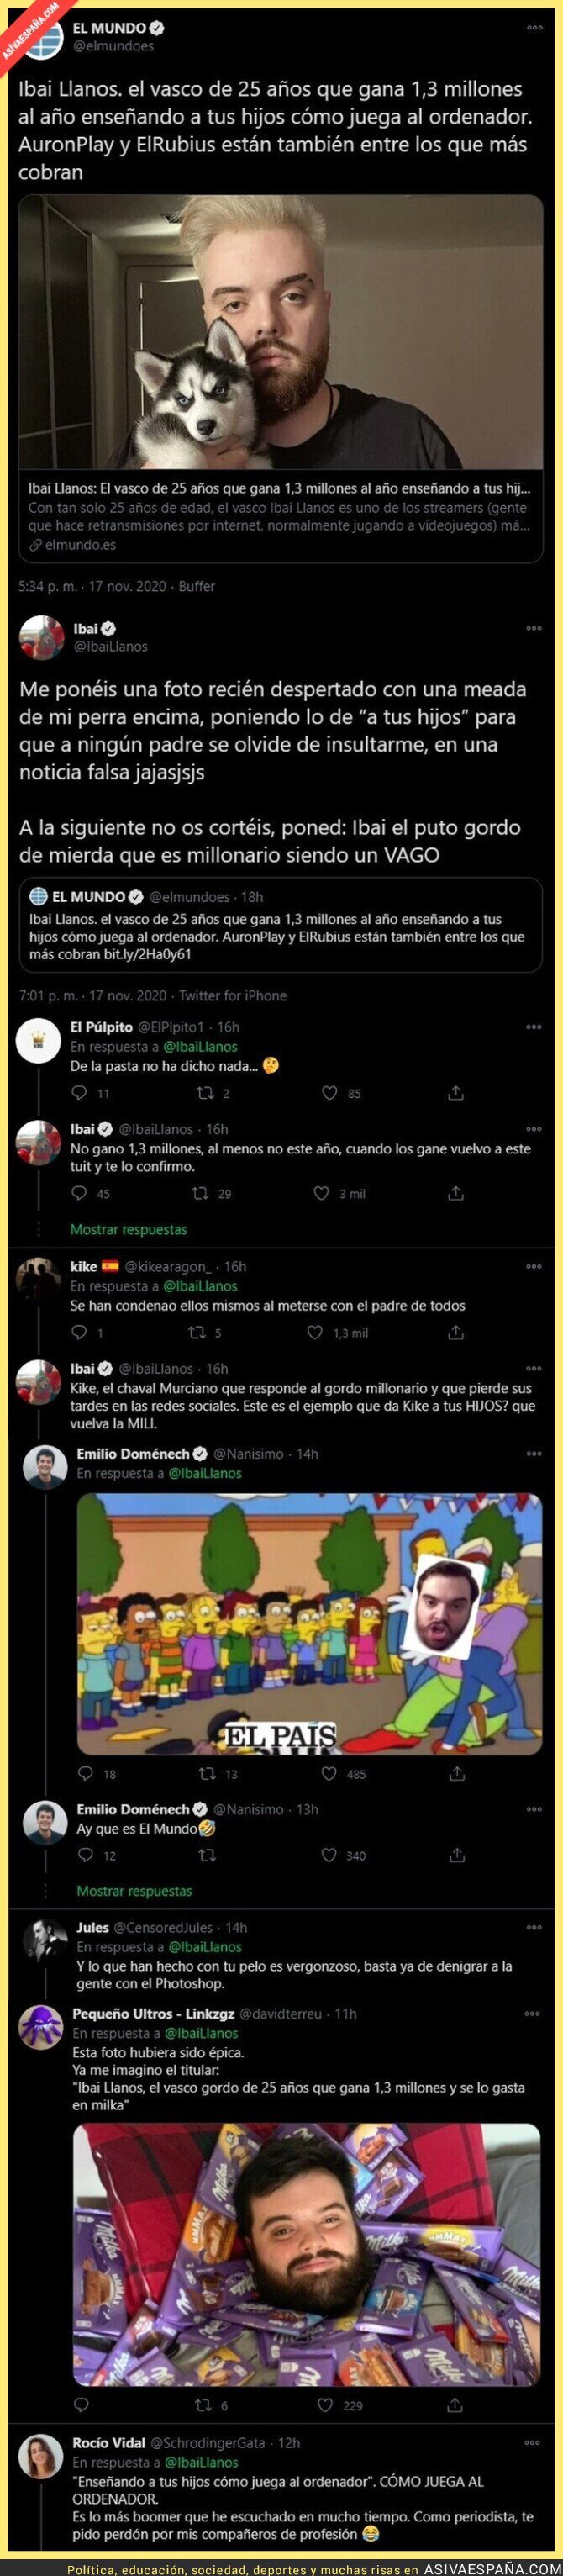The image size is (563, 2576).
Task: Like El Púlpito's reply with 85 likes
Action: point(329,1093)
